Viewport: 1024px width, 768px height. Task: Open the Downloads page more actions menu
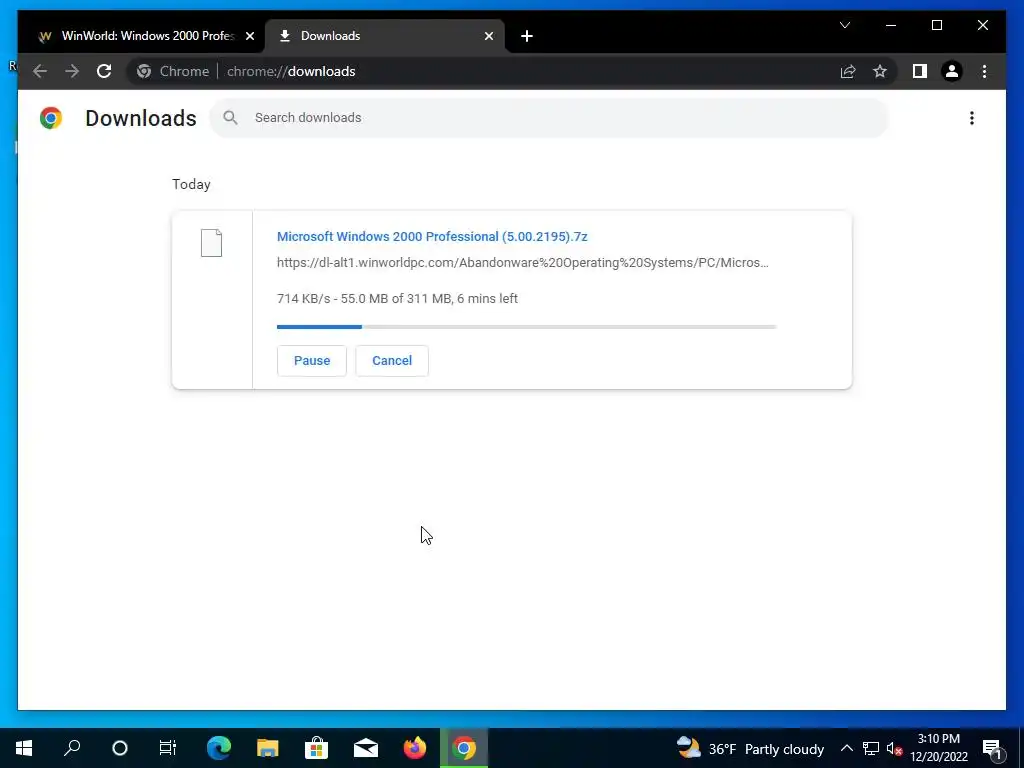972,118
